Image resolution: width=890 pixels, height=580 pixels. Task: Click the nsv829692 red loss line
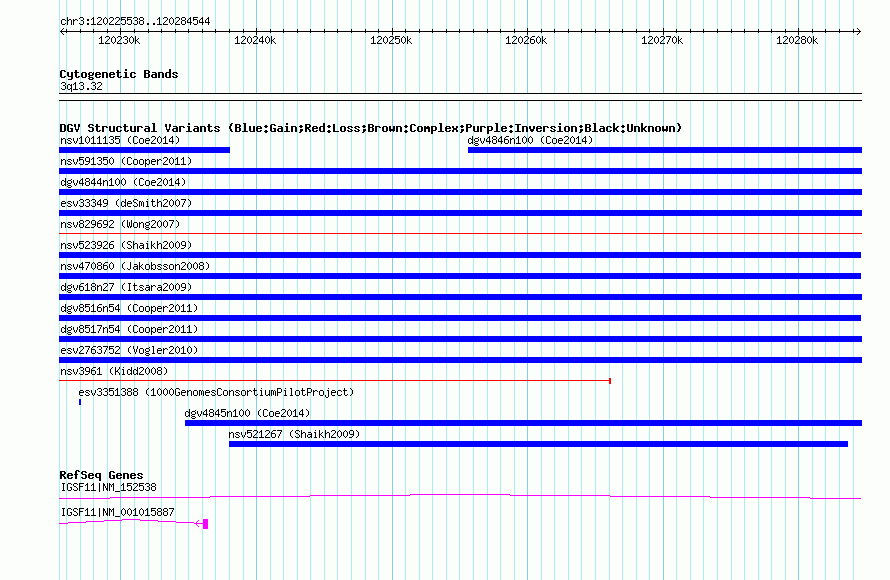click(x=460, y=233)
